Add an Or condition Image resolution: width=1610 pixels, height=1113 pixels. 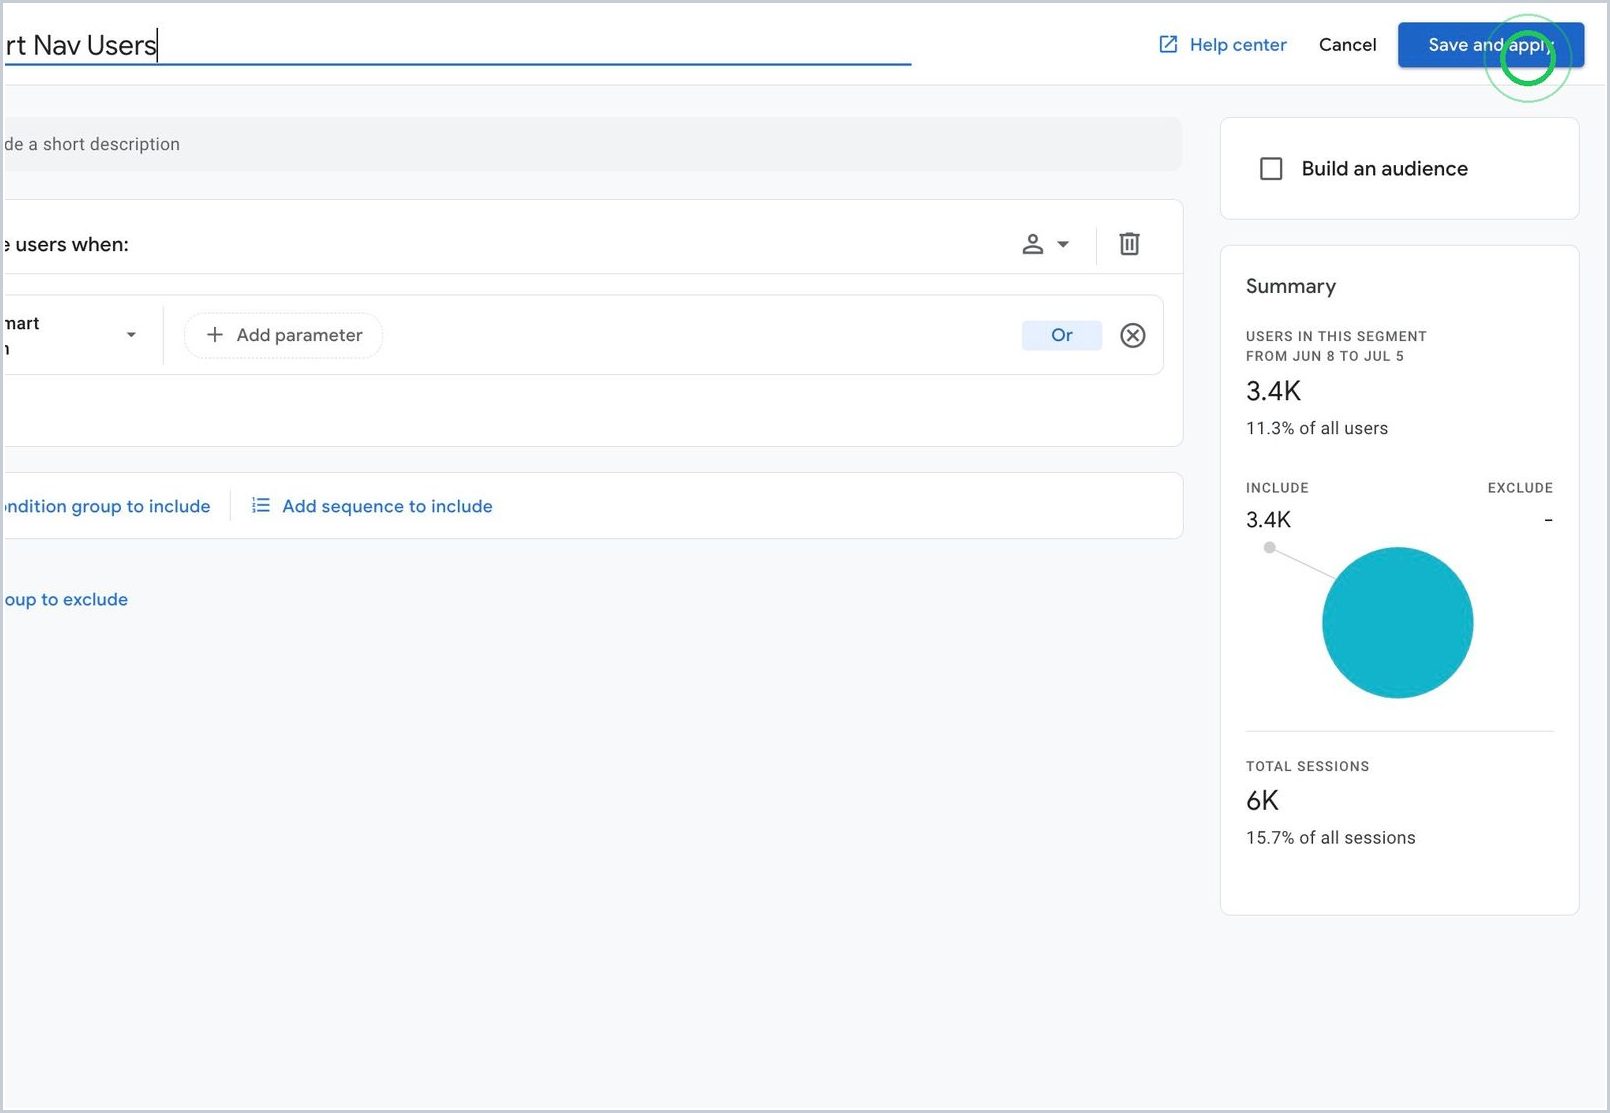(1061, 335)
